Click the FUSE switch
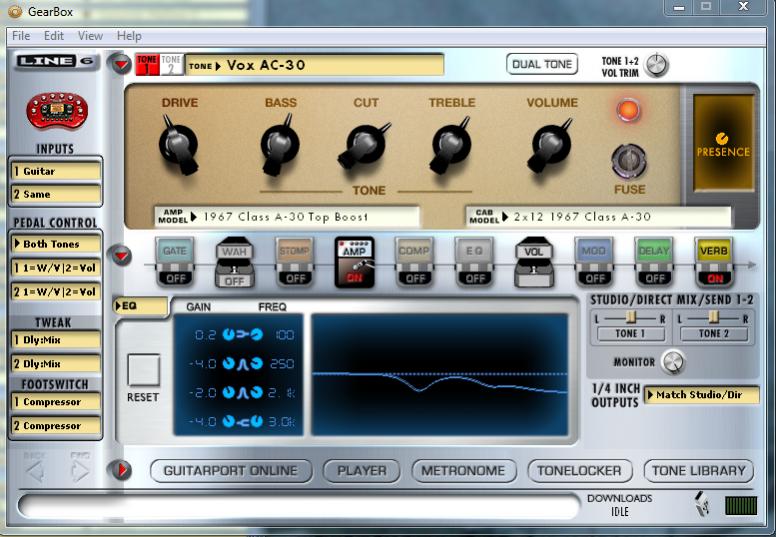 (629, 161)
